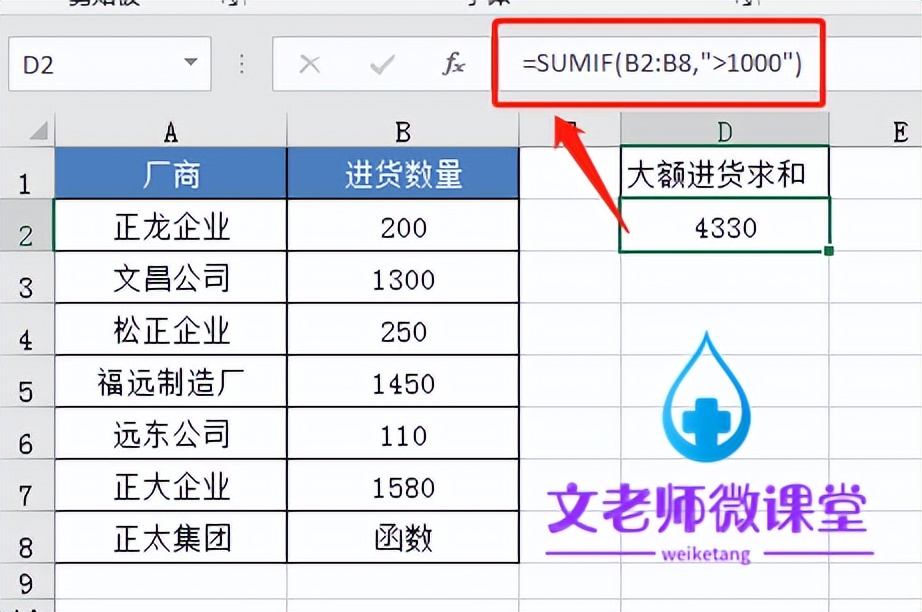The image size is (922, 612).
Task: Select cell D2 showing 4330
Action: click(x=724, y=226)
